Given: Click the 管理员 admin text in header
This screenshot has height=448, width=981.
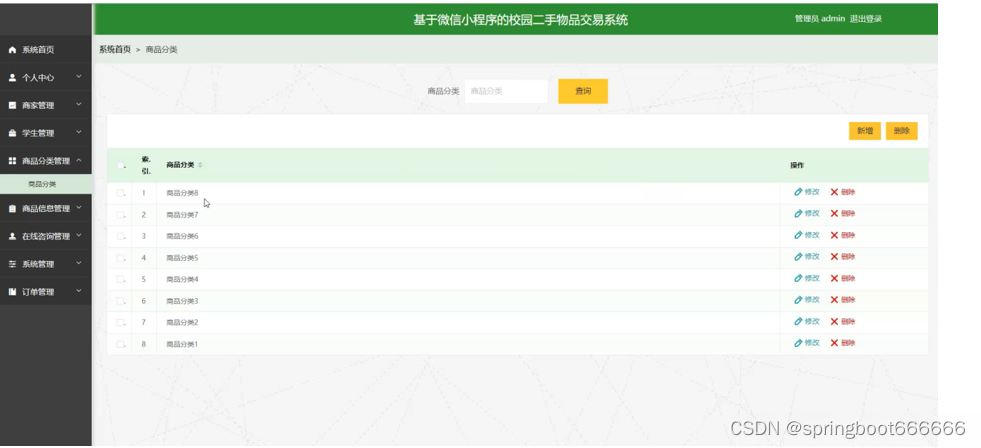Looking at the screenshot, I should point(820,19).
